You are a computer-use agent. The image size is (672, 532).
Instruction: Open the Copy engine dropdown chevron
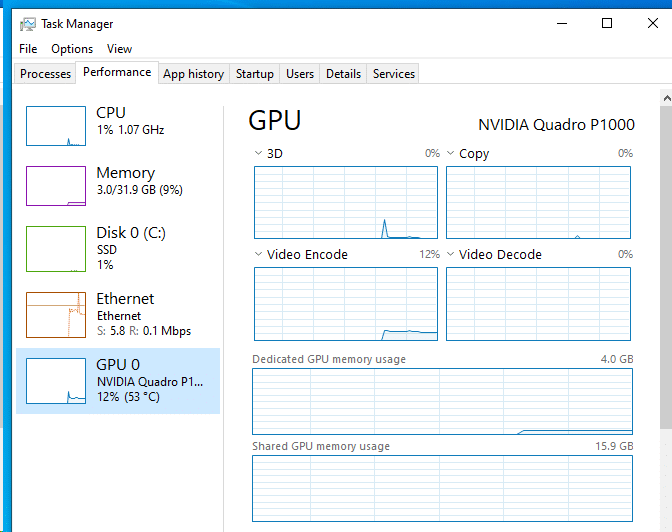coord(450,153)
